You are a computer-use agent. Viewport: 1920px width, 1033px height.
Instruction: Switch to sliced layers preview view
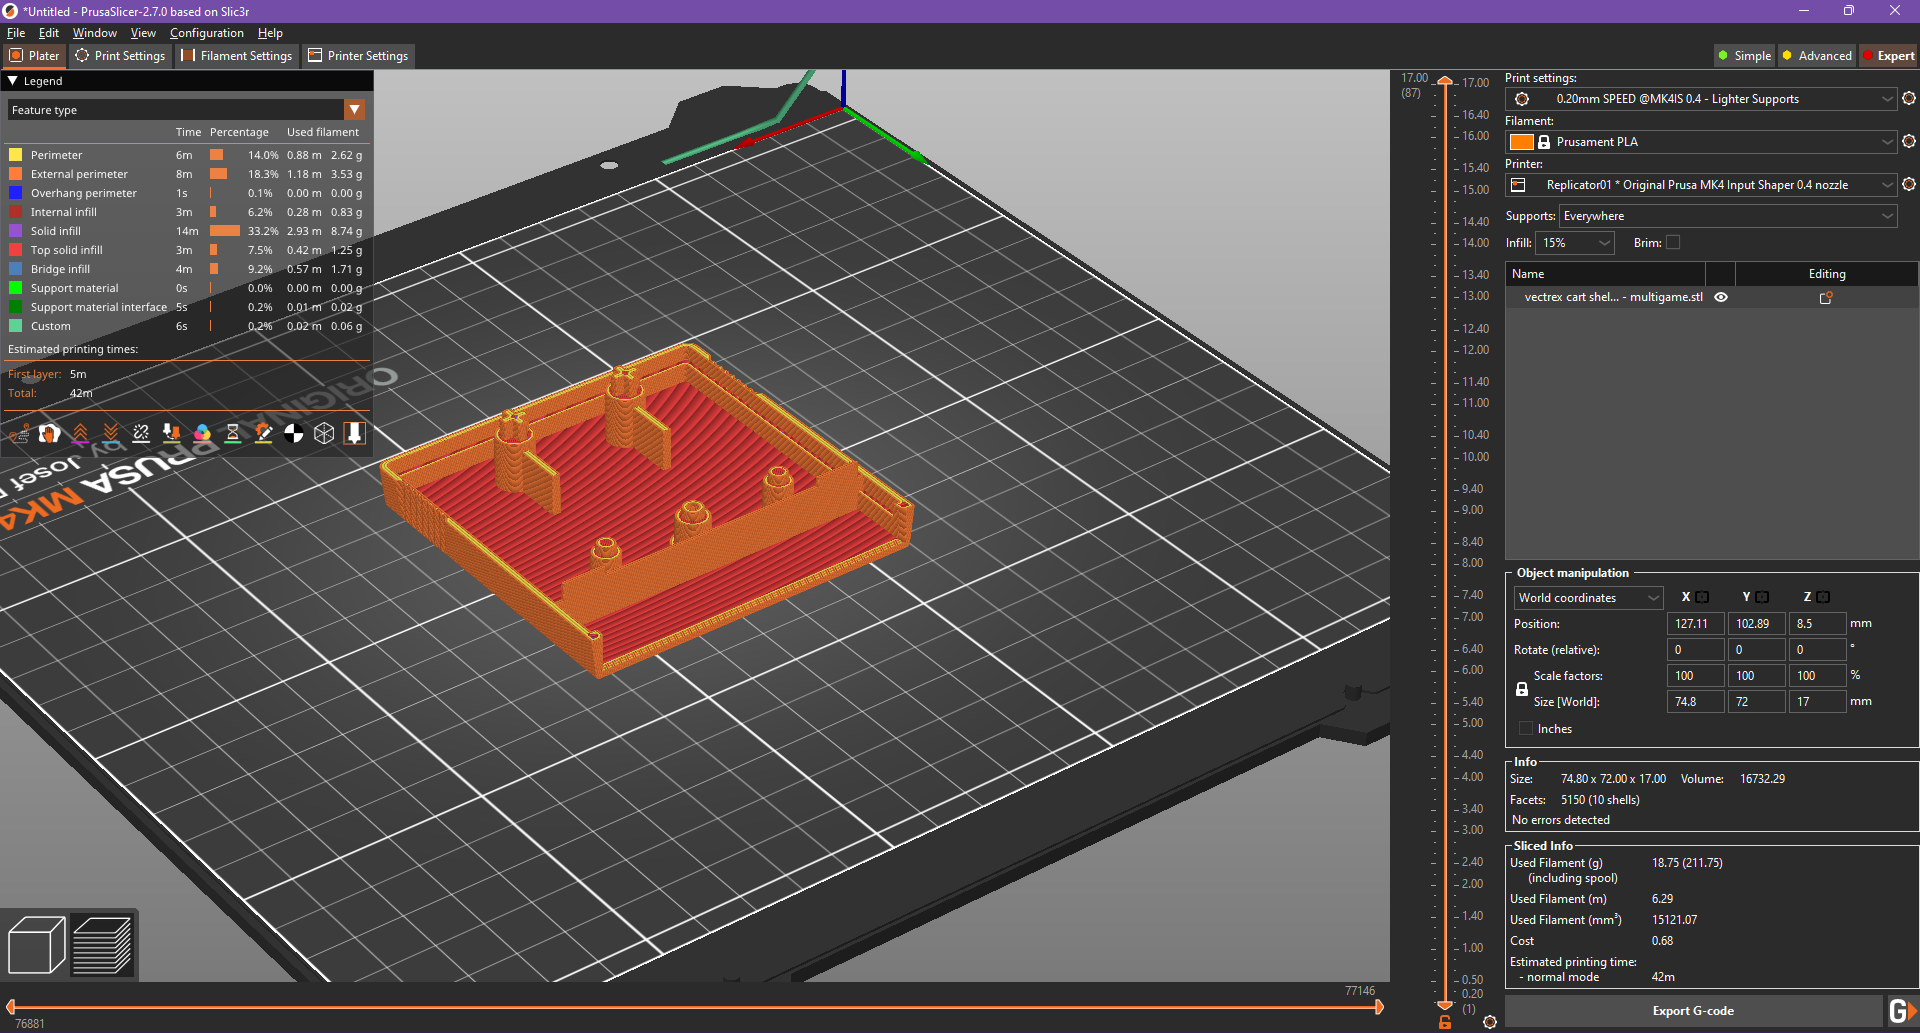tap(102, 945)
